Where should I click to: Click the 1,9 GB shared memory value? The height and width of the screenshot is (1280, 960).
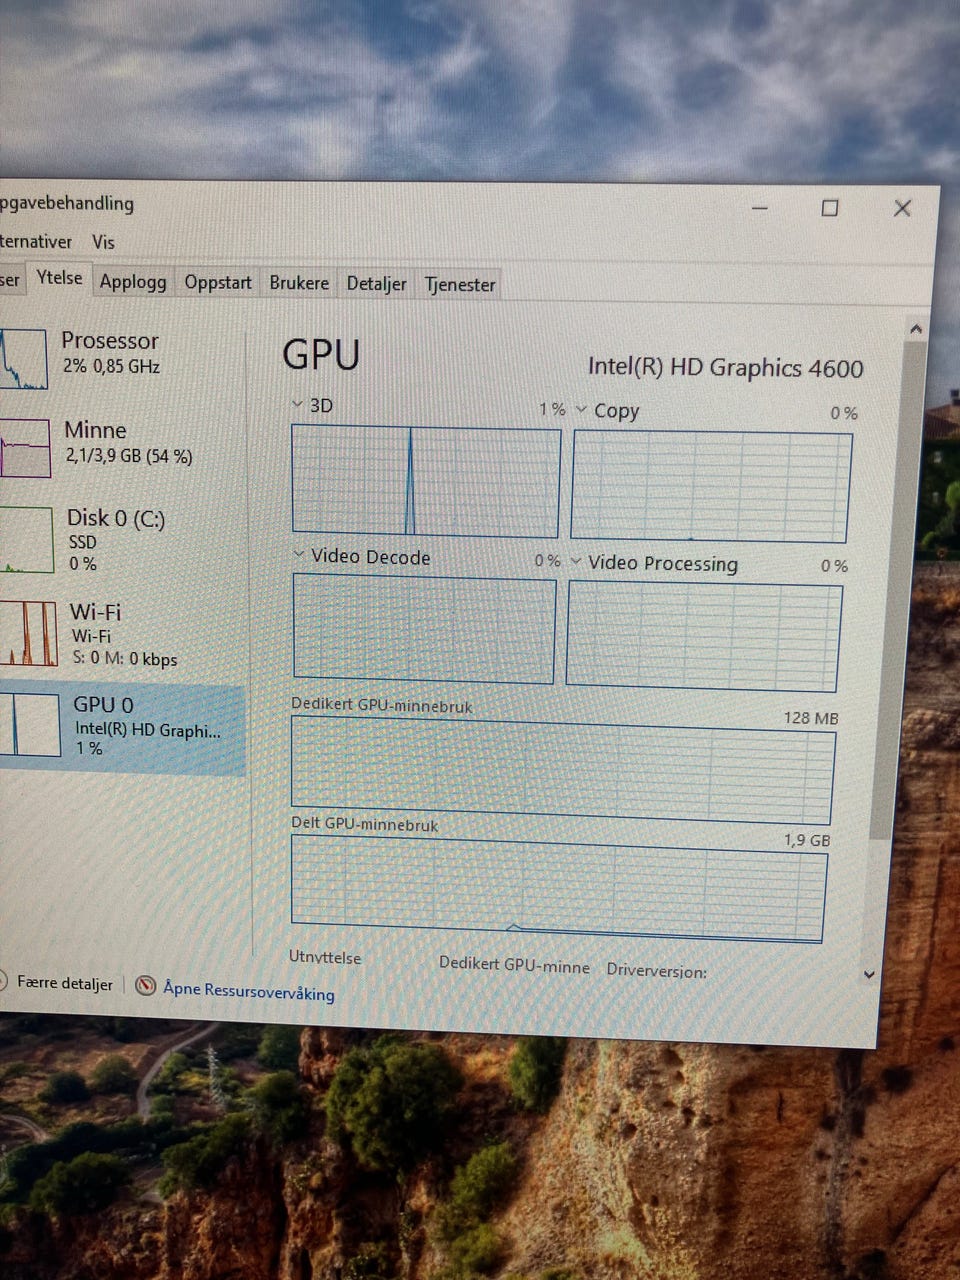[807, 840]
